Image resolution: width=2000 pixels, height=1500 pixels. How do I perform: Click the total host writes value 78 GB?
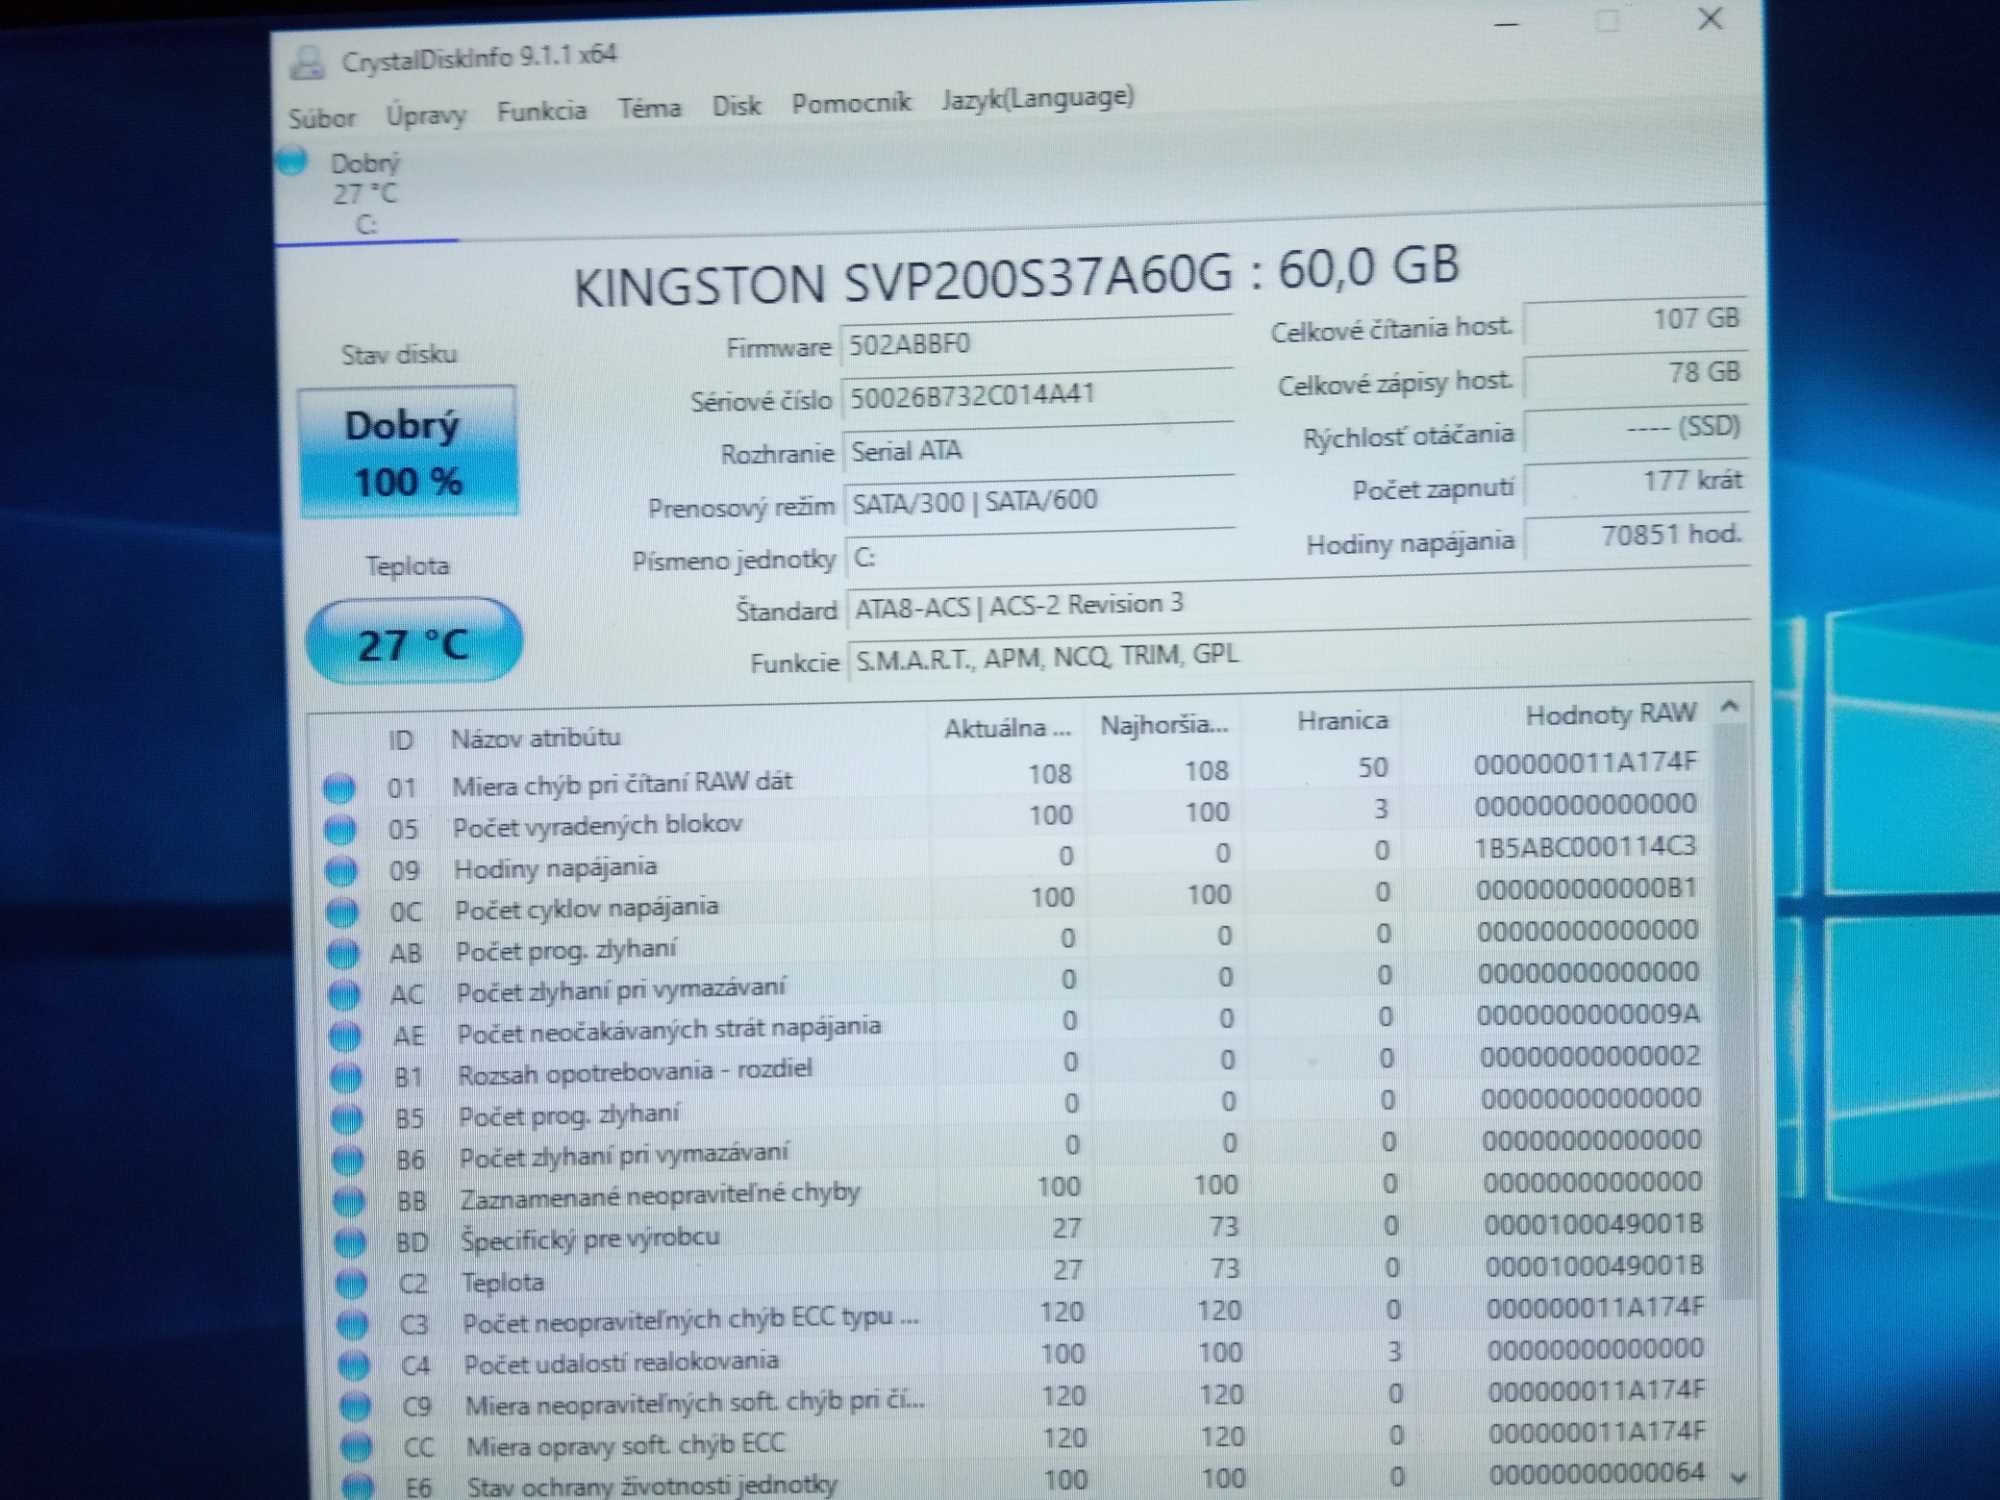click(x=1636, y=374)
